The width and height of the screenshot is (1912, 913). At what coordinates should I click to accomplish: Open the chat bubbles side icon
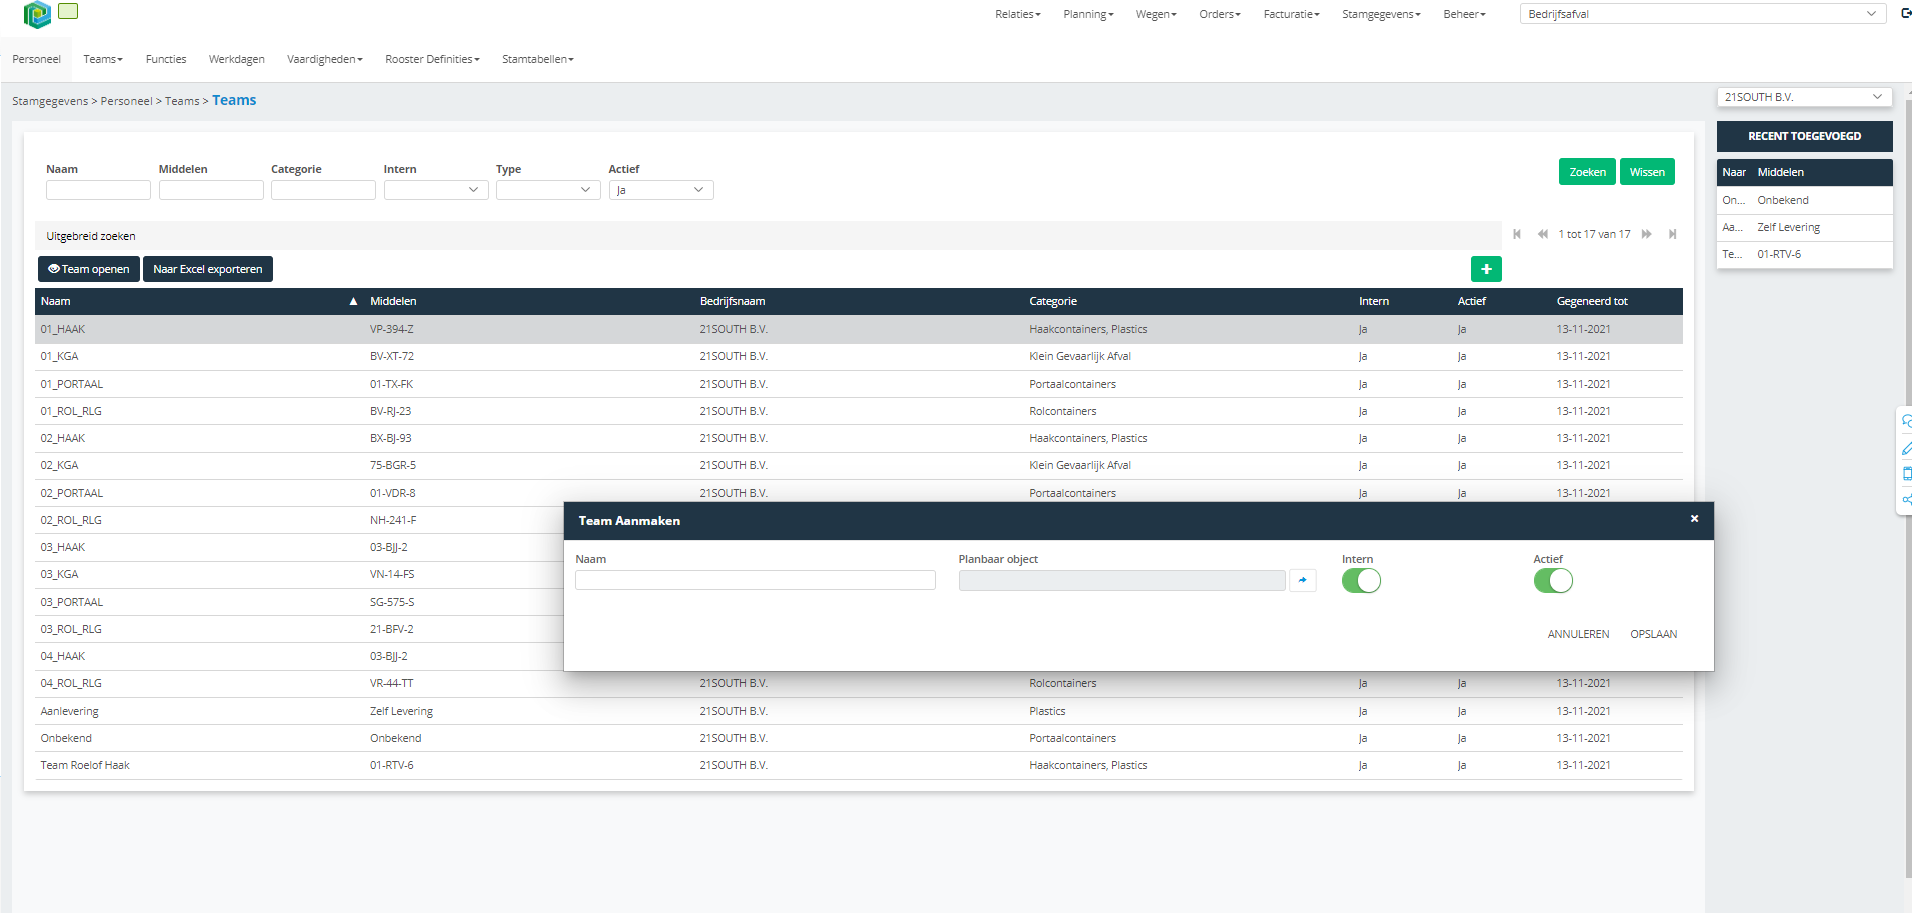(x=1907, y=421)
